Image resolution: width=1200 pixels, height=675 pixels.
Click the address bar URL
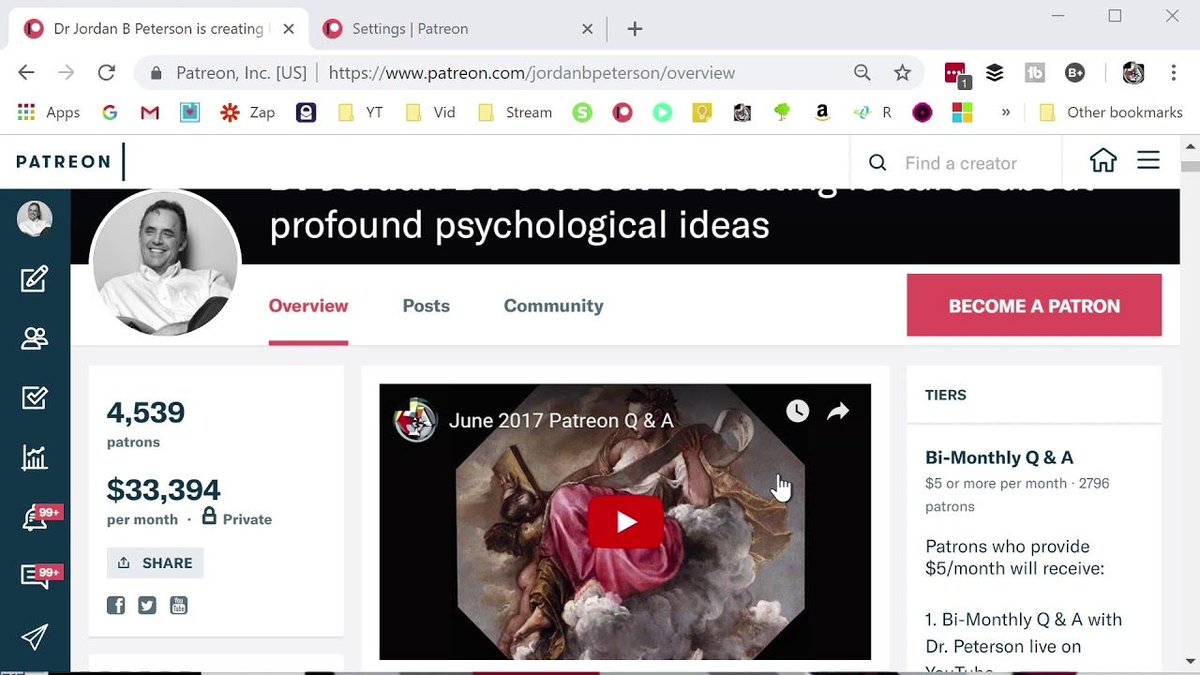[x=531, y=73]
